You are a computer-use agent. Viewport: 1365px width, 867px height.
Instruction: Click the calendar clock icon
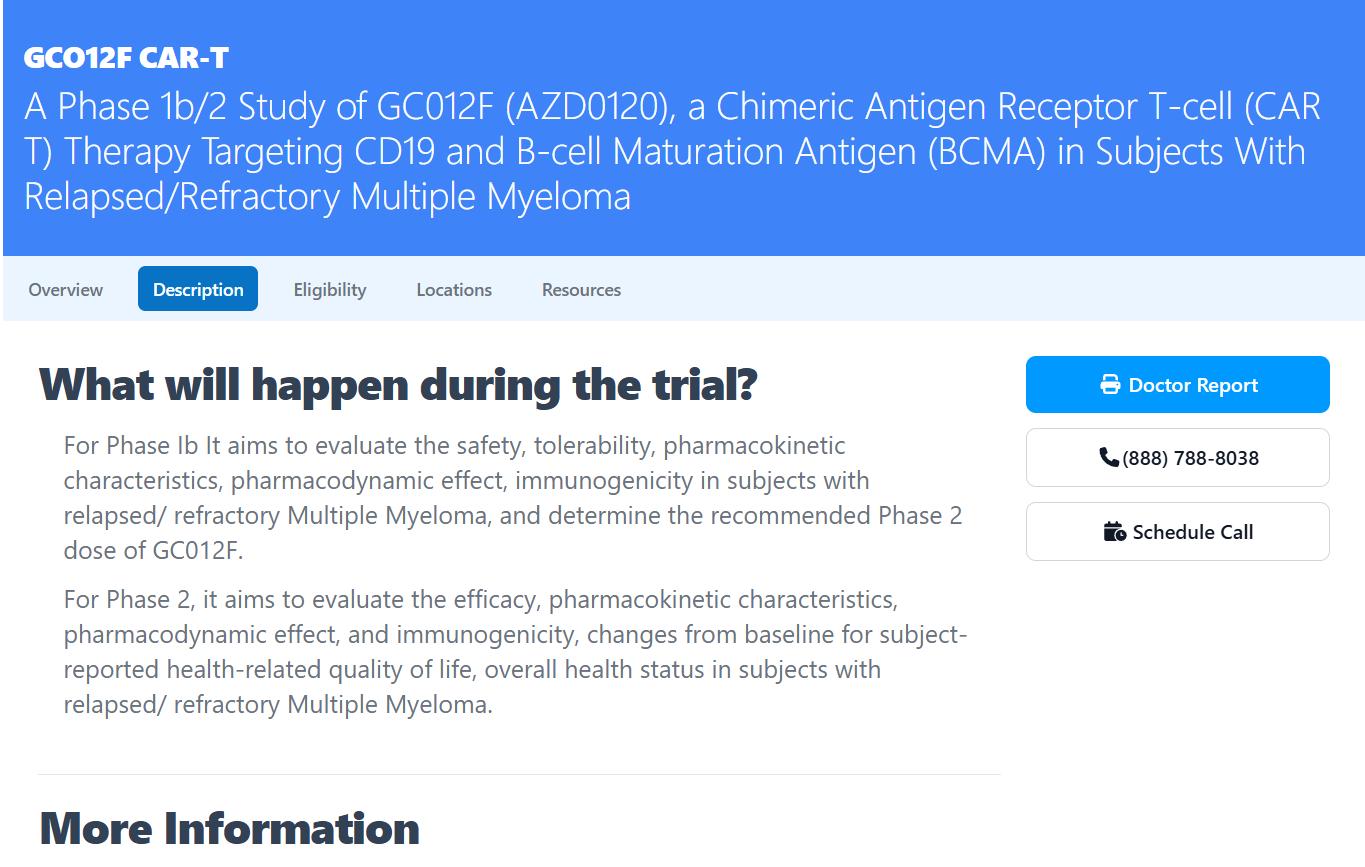(1114, 532)
